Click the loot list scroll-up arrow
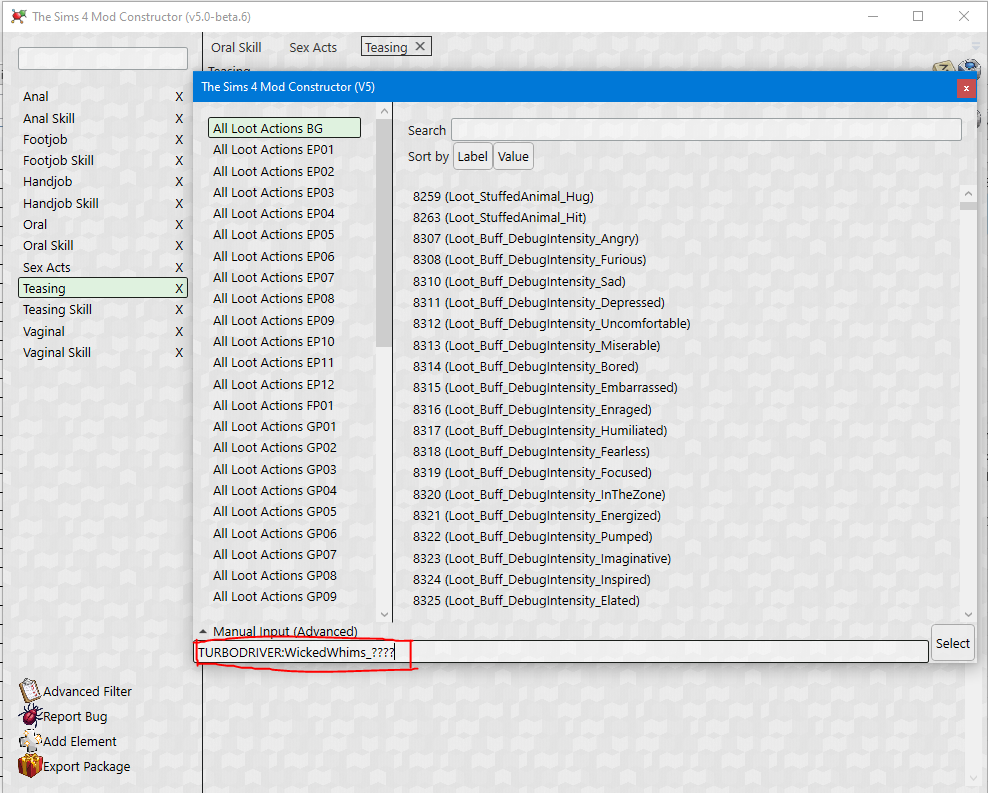The image size is (988, 793). [968, 193]
